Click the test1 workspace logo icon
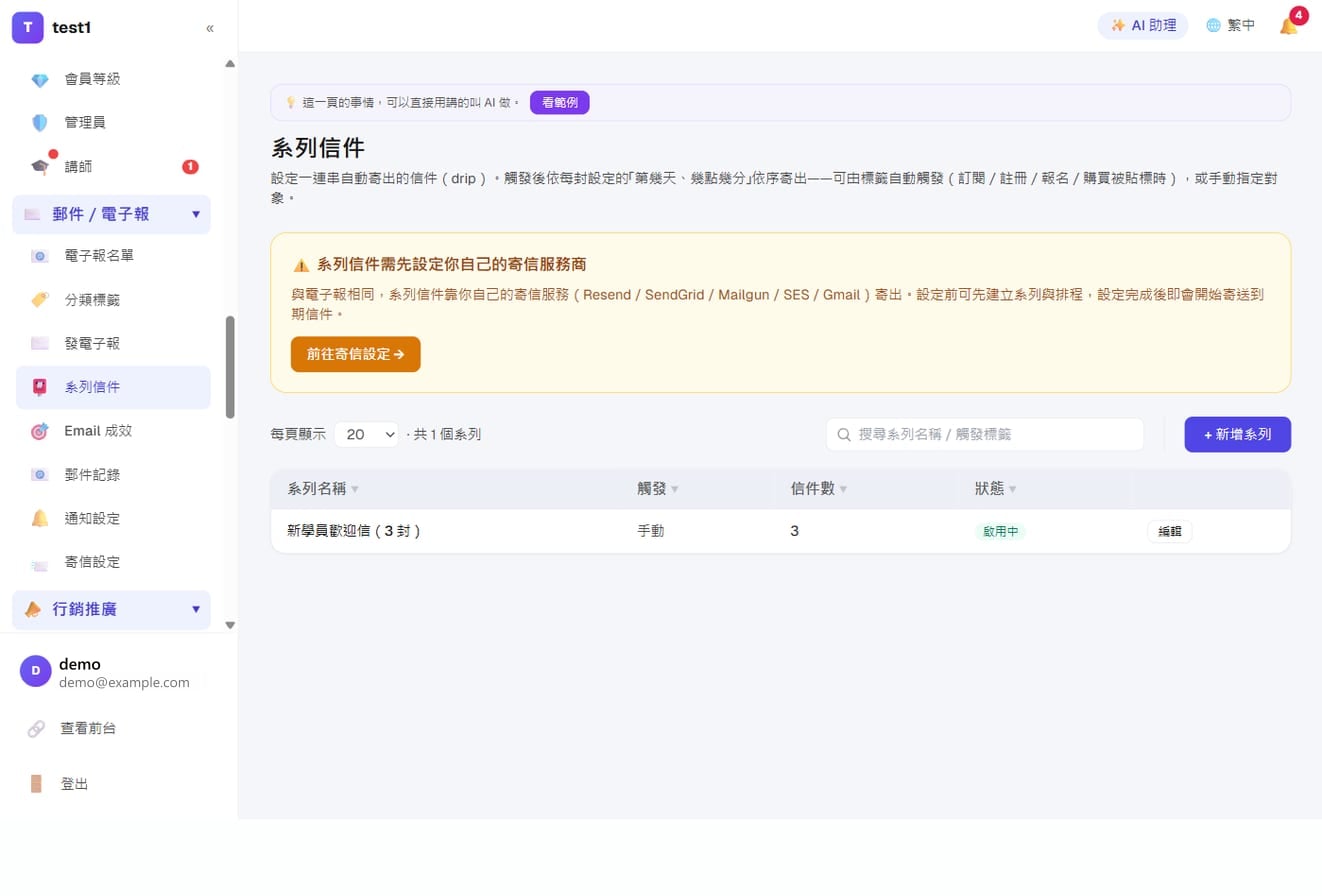The width and height of the screenshot is (1322, 896). click(27, 27)
